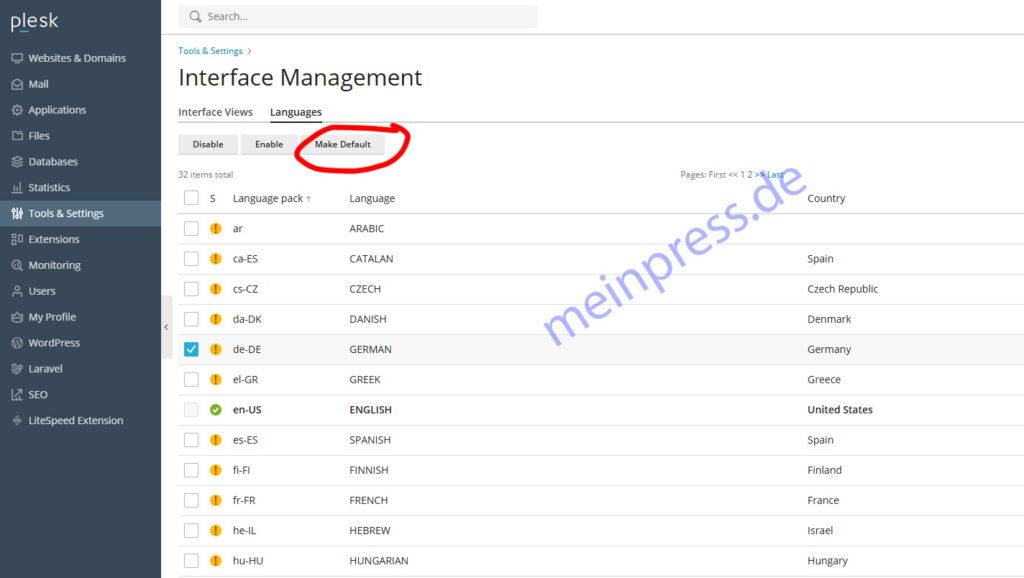
Task: Switch to the Interface Views tab
Action: [215, 112]
